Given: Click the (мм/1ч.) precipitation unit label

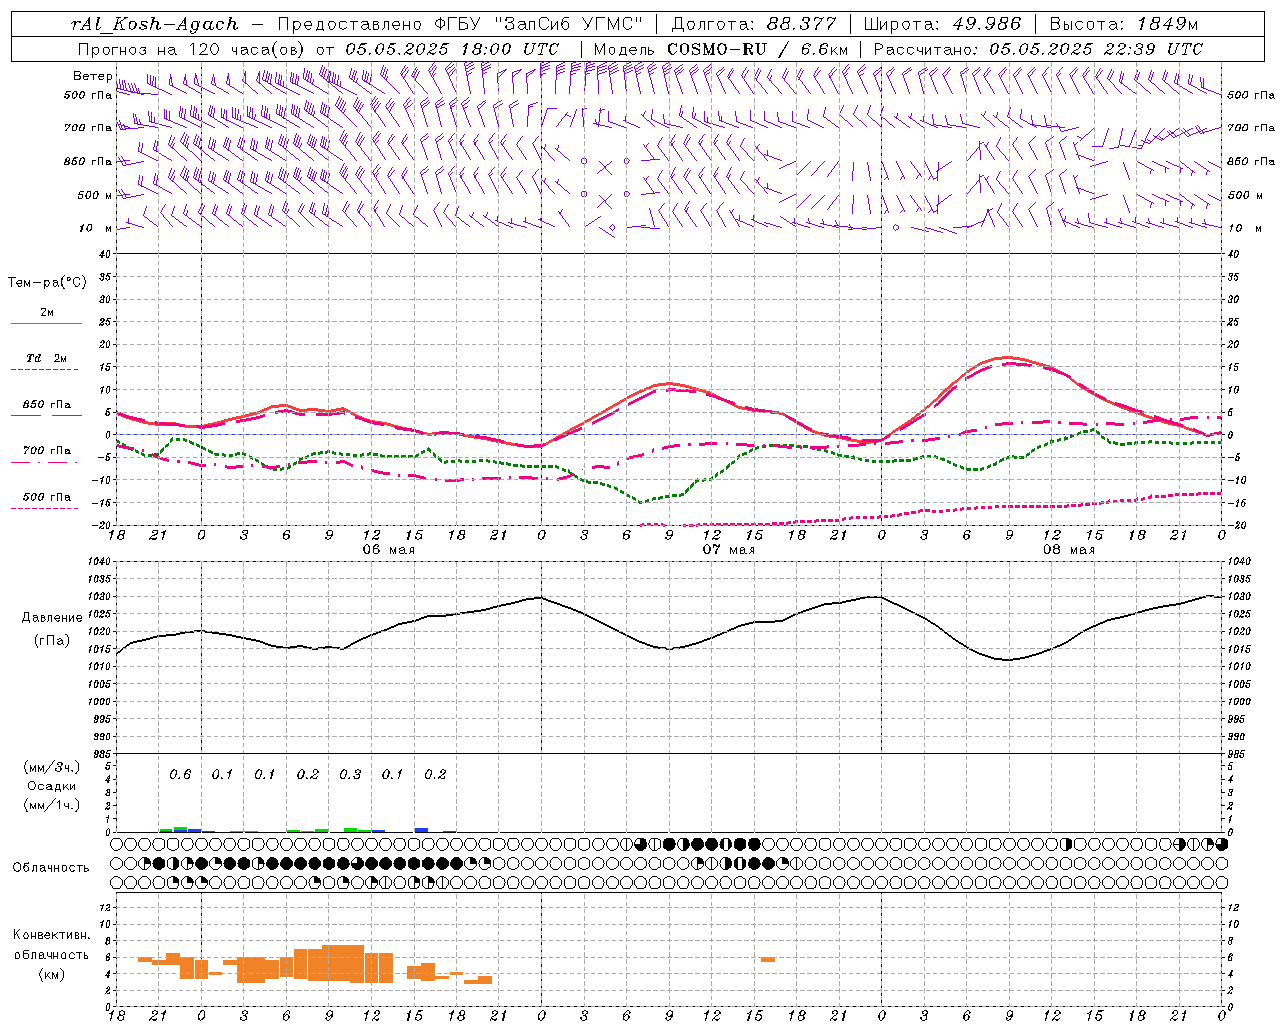Looking at the screenshot, I should click(52, 805).
